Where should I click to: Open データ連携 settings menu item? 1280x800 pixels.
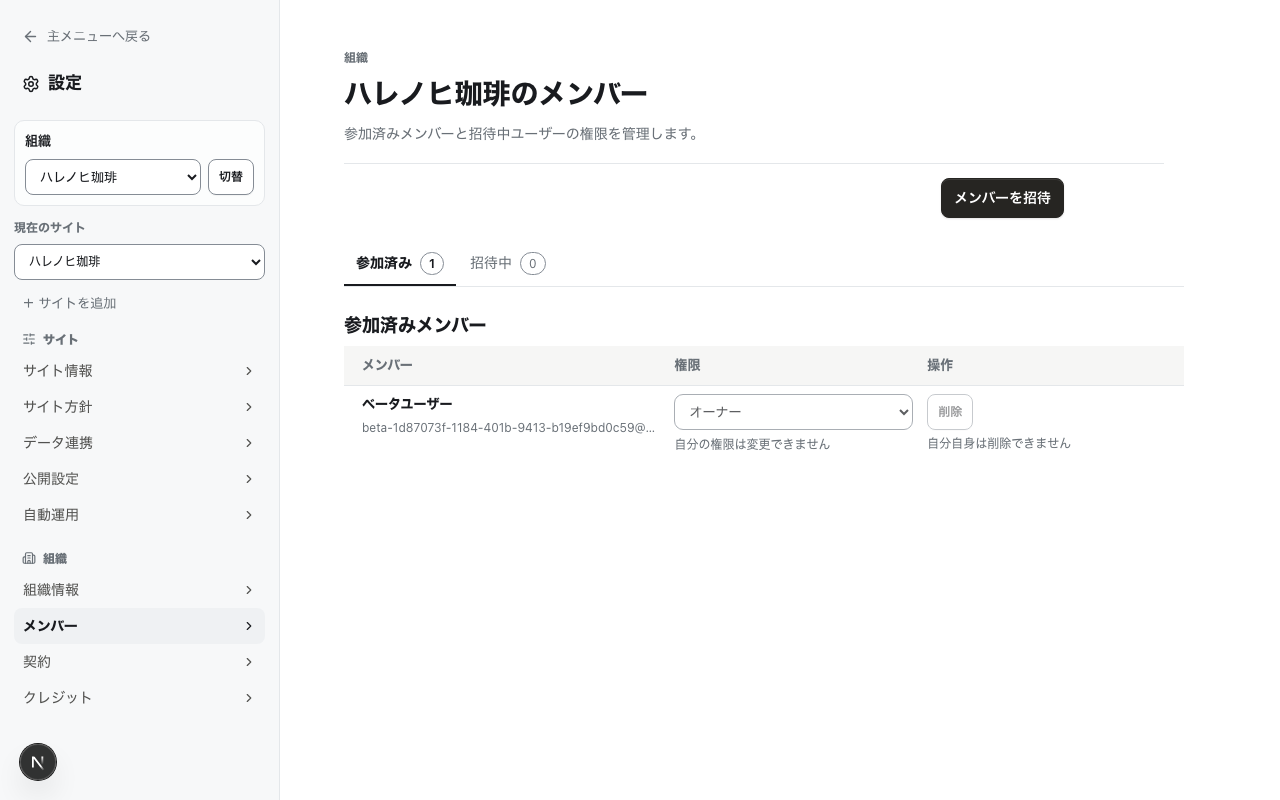[x=139, y=443]
